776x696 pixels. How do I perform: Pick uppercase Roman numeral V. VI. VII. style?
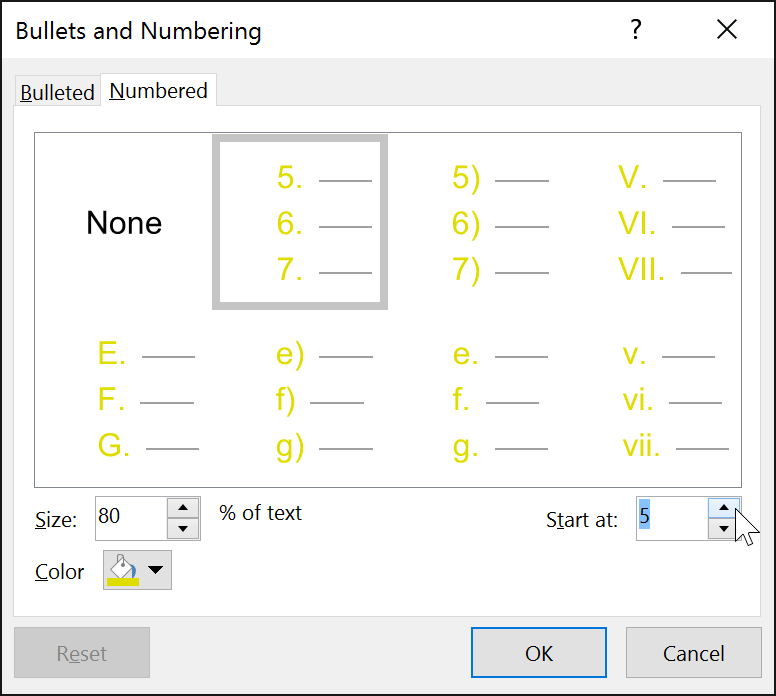pyautogui.click(x=652, y=223)
